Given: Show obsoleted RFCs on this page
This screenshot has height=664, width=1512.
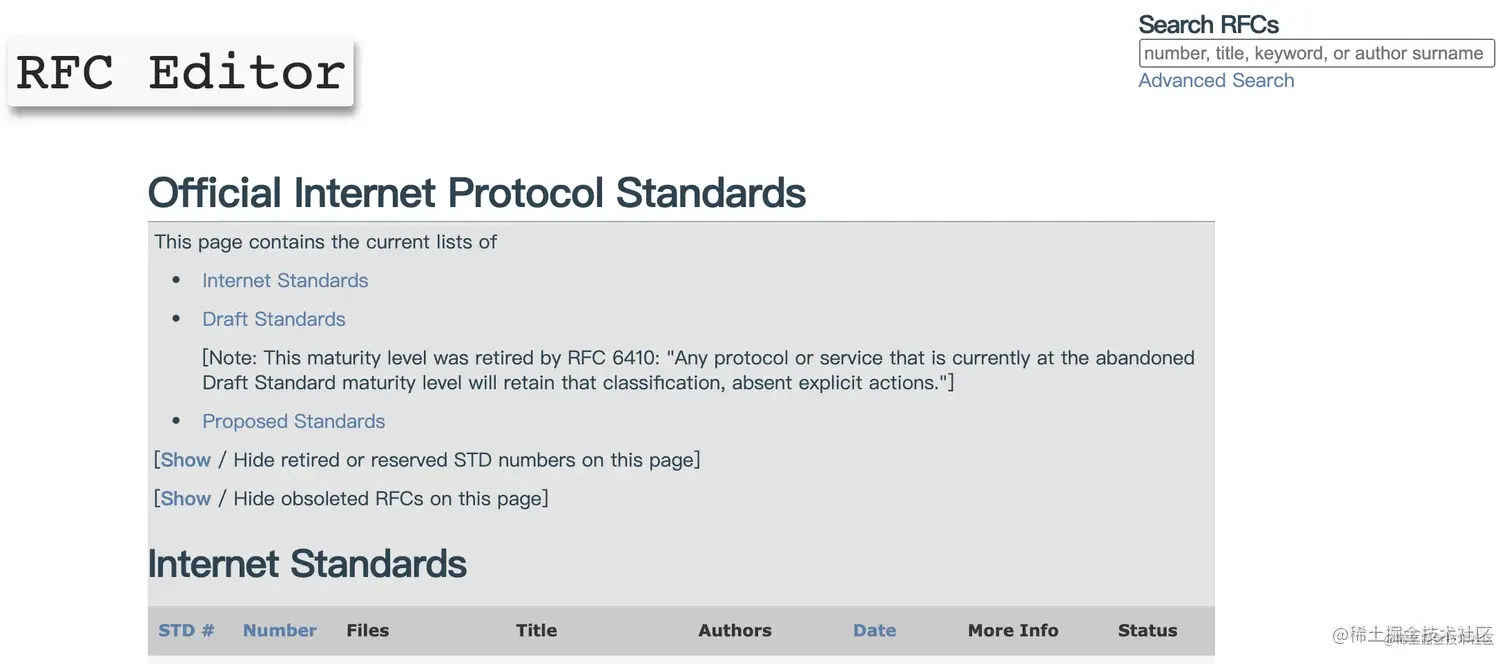Looking at the screenshot, I should (186, 499).
